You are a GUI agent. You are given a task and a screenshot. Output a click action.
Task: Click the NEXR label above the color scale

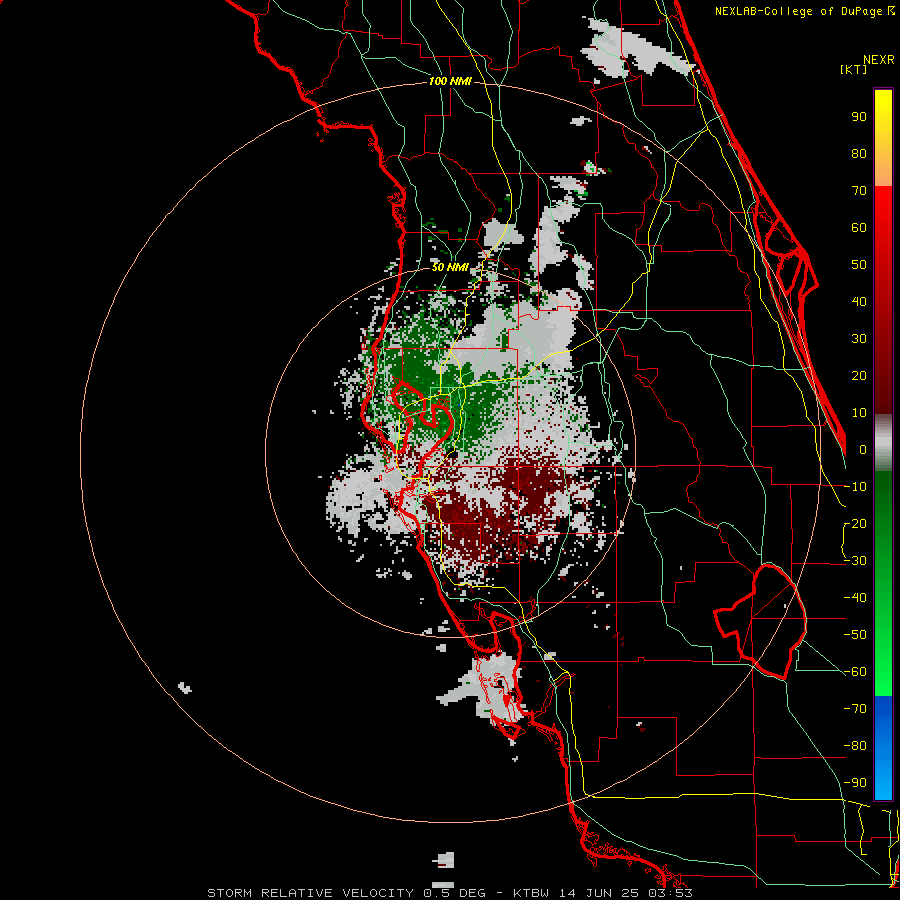click(879, 60)
